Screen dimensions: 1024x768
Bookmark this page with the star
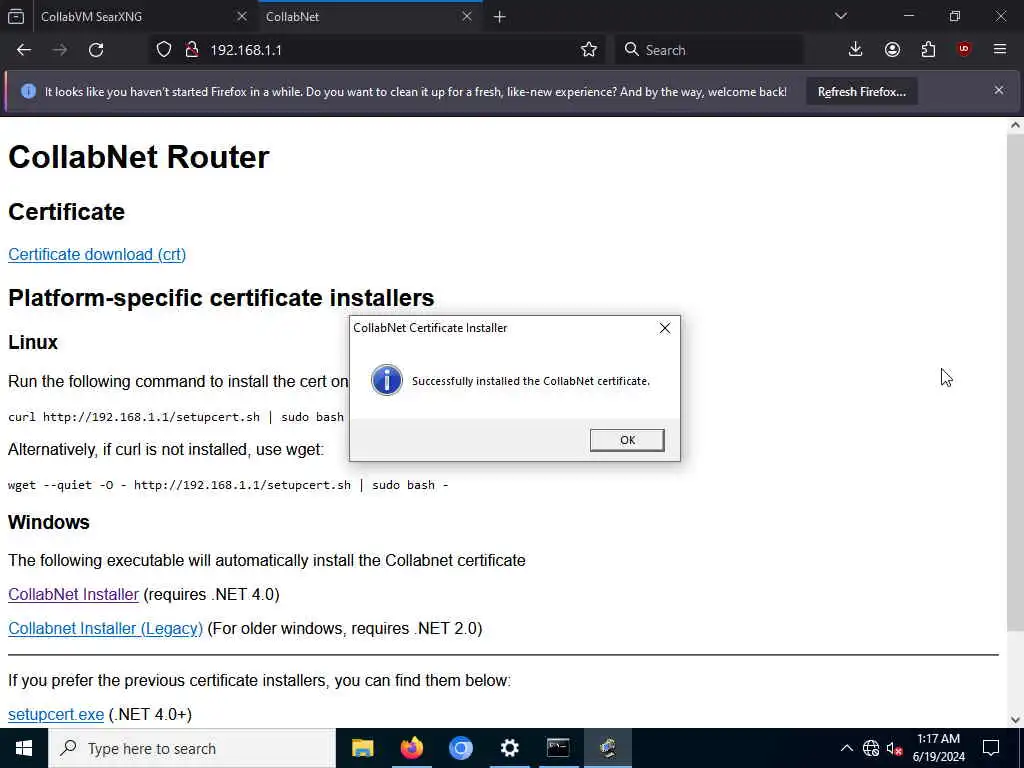click(x=588, y=50)
